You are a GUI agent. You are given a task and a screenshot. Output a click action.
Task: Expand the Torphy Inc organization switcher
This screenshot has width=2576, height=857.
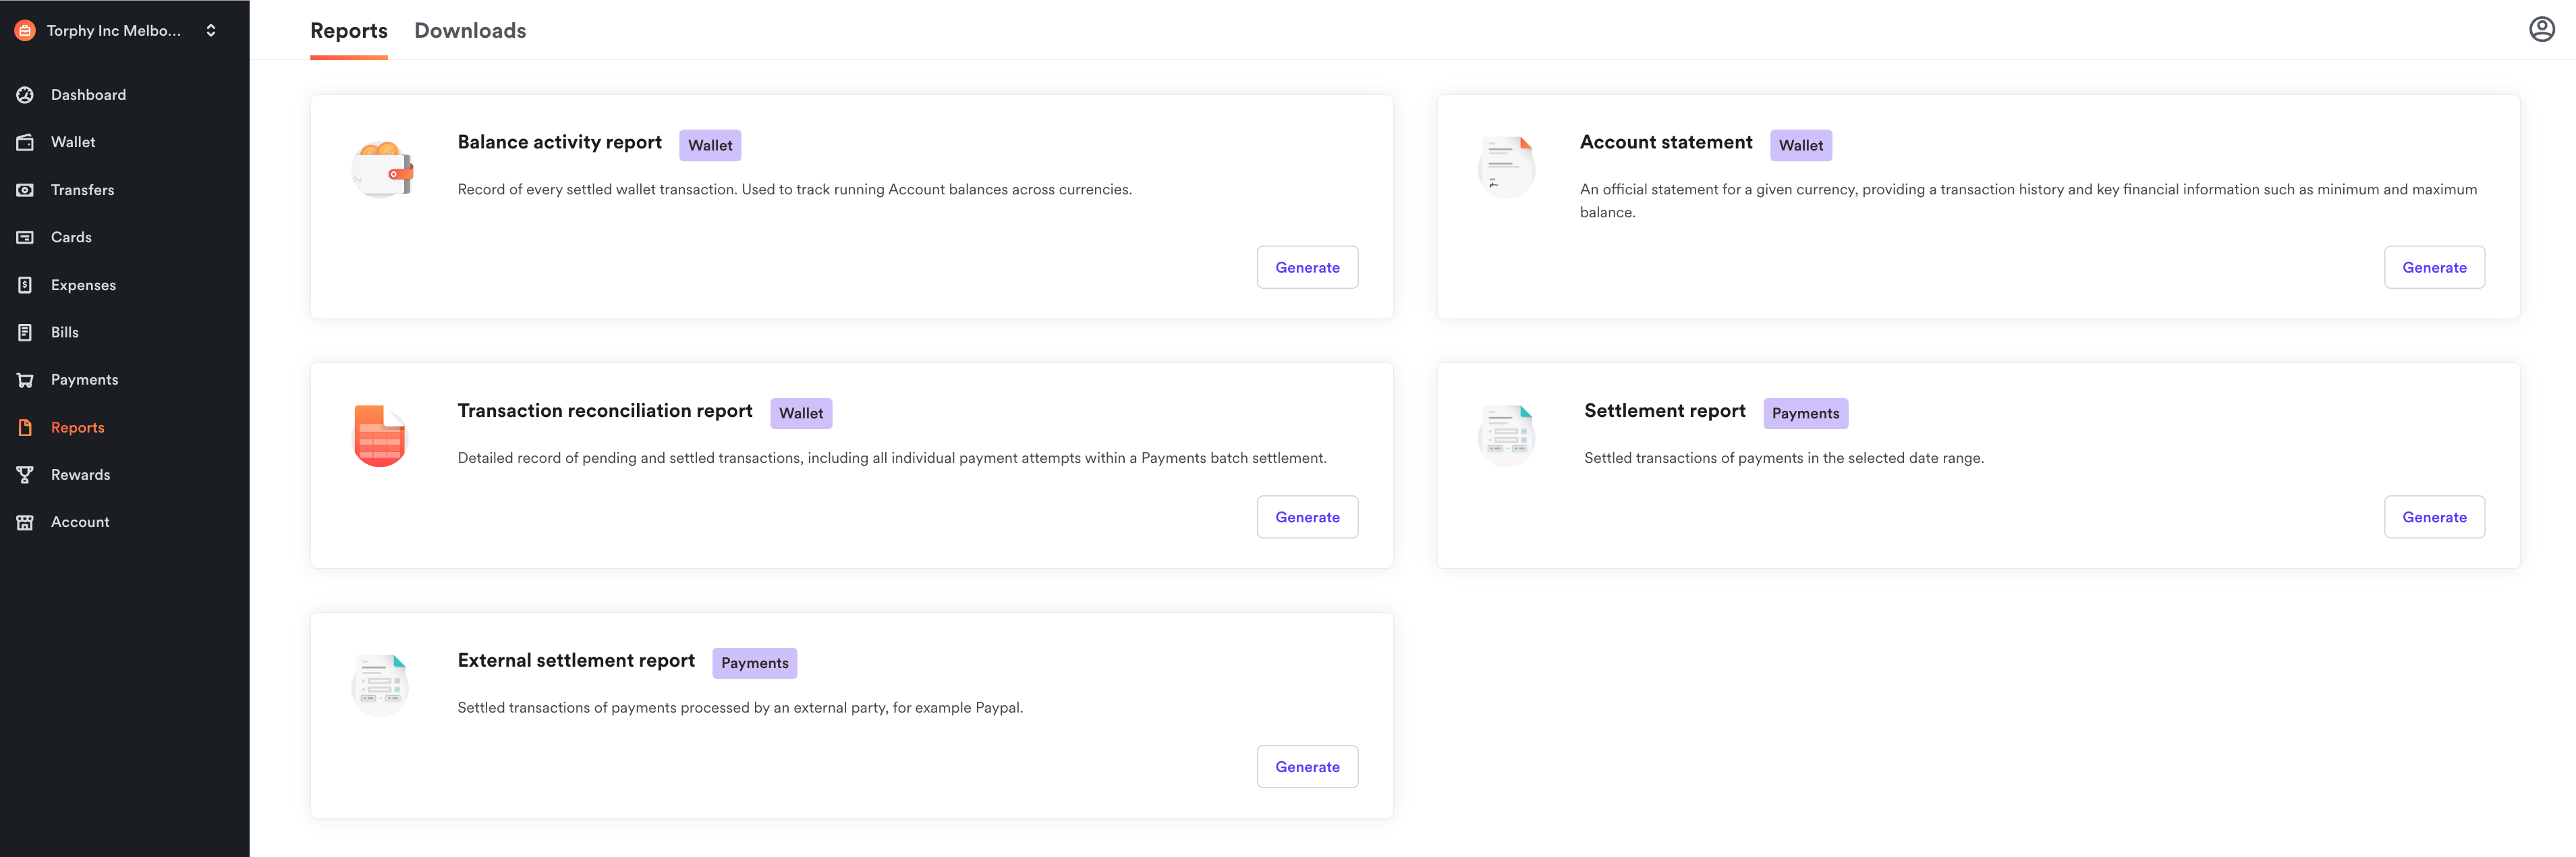[210, 30]
